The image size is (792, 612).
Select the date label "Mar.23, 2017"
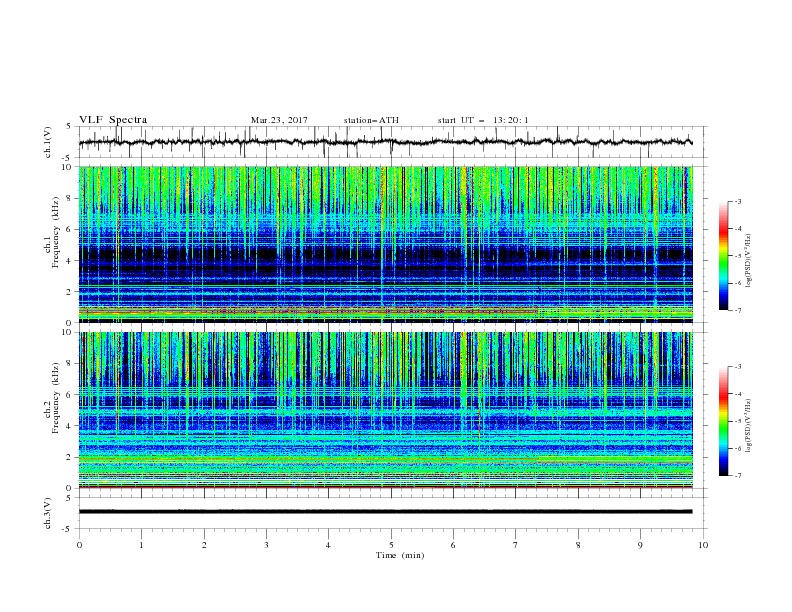279,120
